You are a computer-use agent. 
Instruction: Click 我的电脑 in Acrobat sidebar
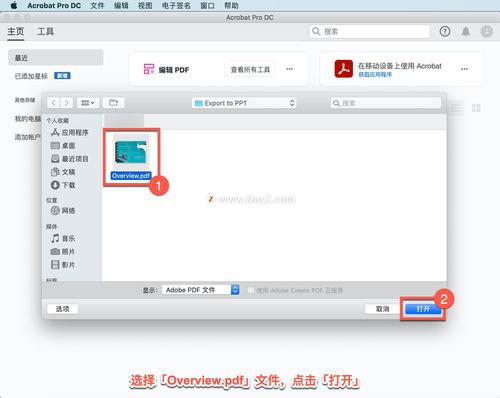point(28,119)
